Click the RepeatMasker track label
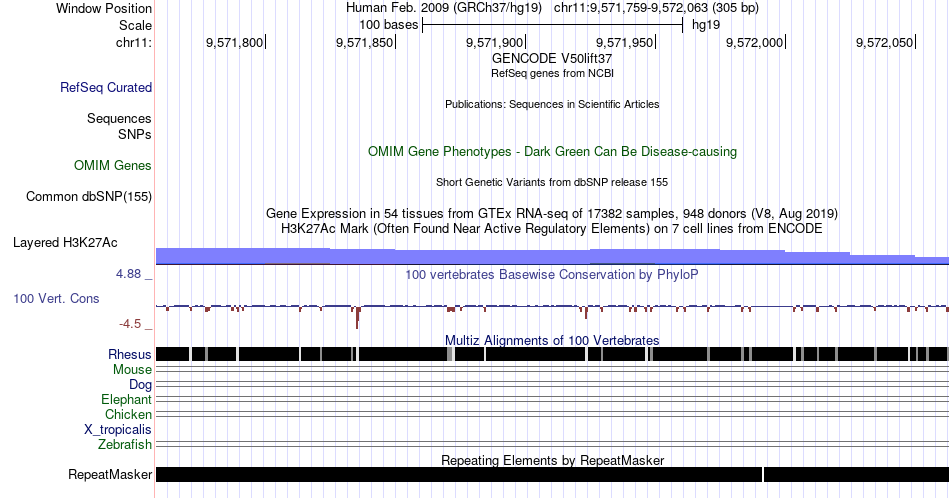This screenshot has height=498, width=950. (110, 474)
